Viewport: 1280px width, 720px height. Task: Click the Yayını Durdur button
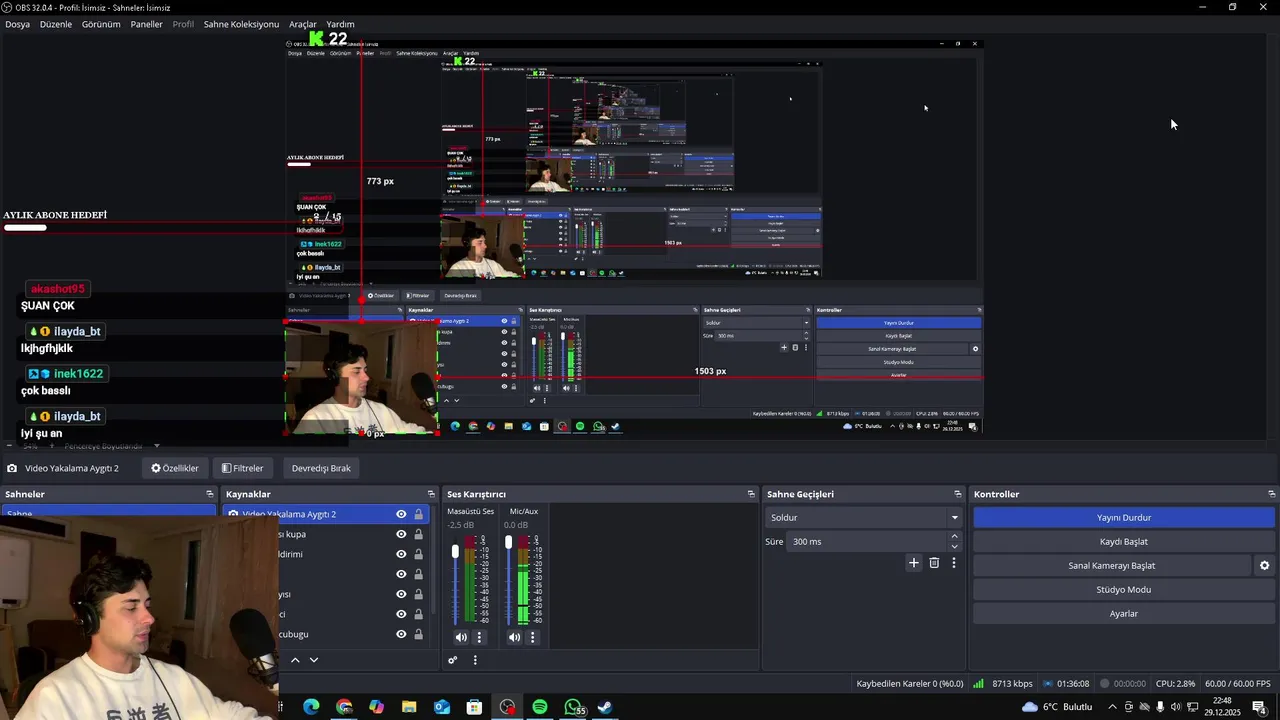[1124, 517]
